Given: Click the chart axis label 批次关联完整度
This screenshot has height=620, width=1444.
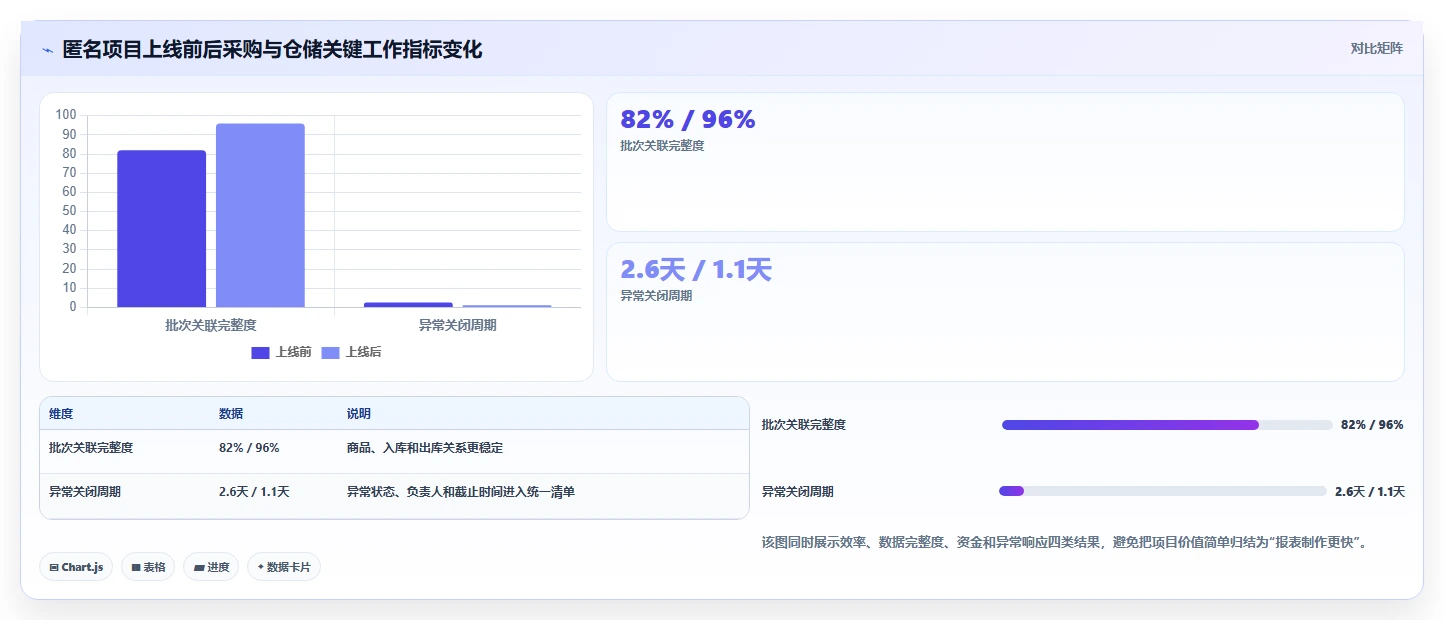Looking at the screenshot, I should coord(211,325).
